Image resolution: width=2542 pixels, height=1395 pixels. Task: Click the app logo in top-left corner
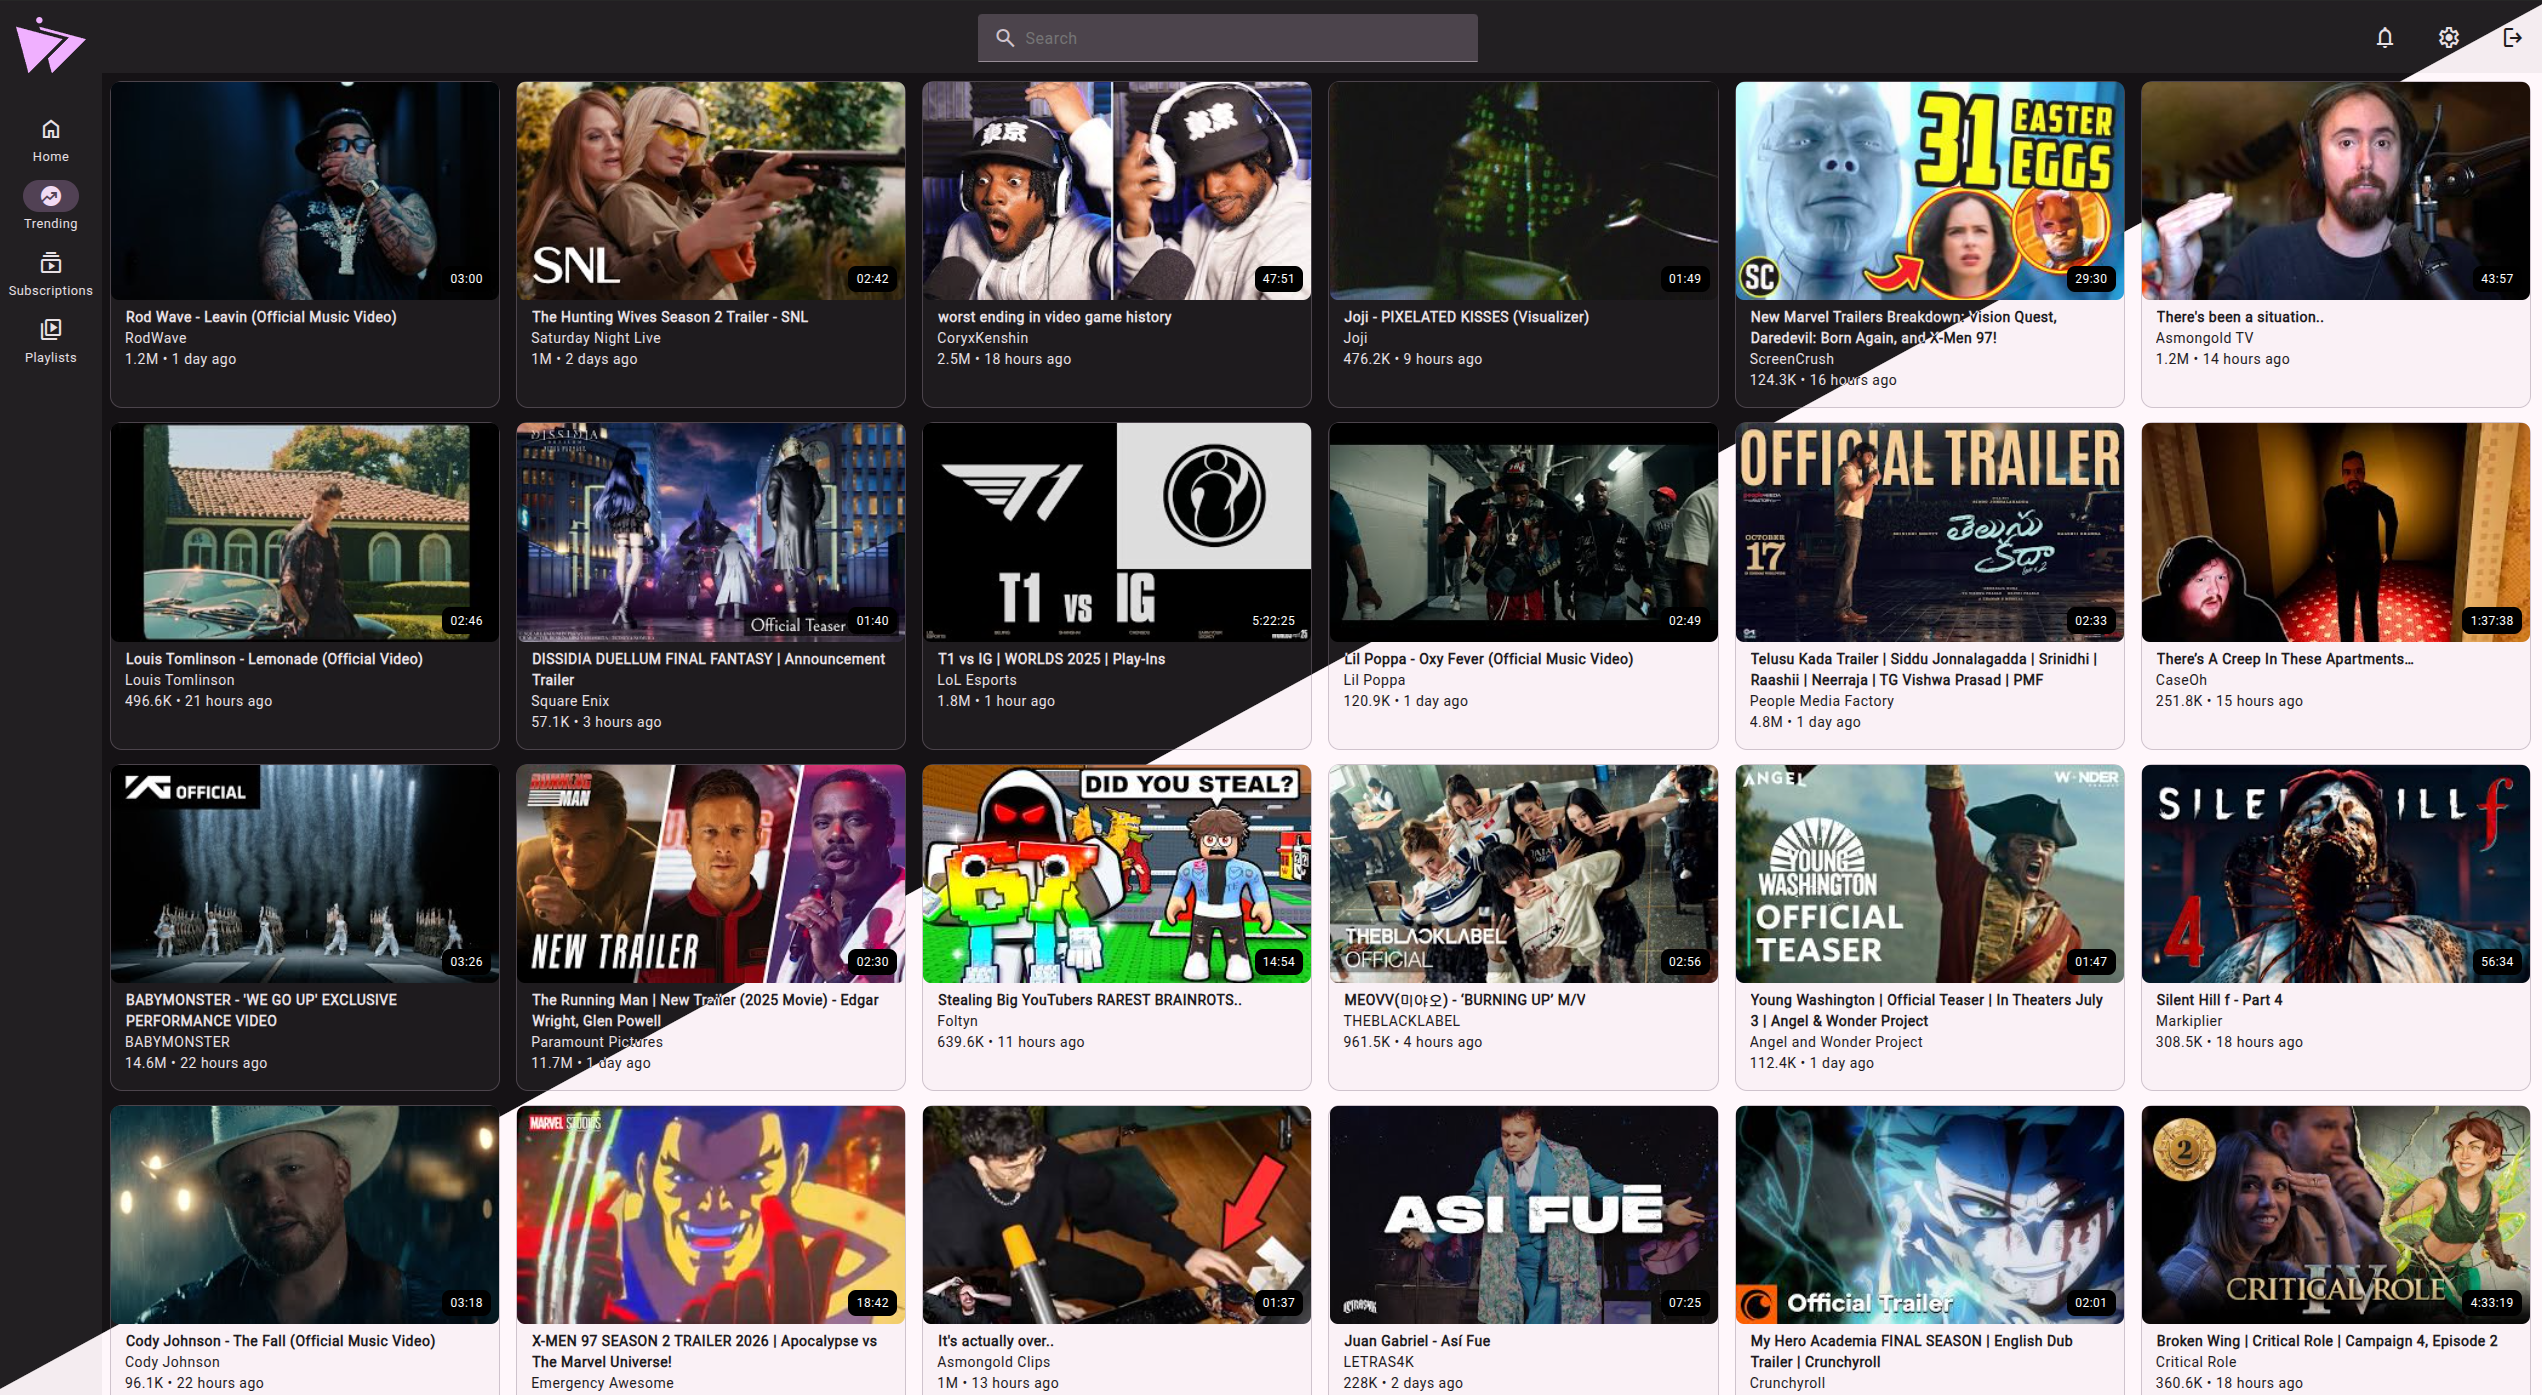[x=48, y=43]
